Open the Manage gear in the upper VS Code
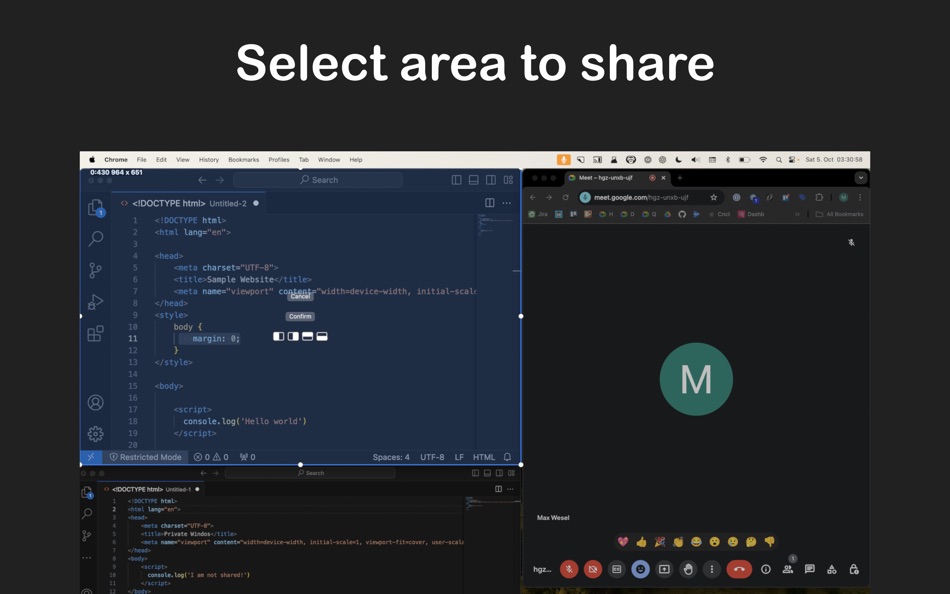This screenshot has width=950, height=594. (95, 434)
